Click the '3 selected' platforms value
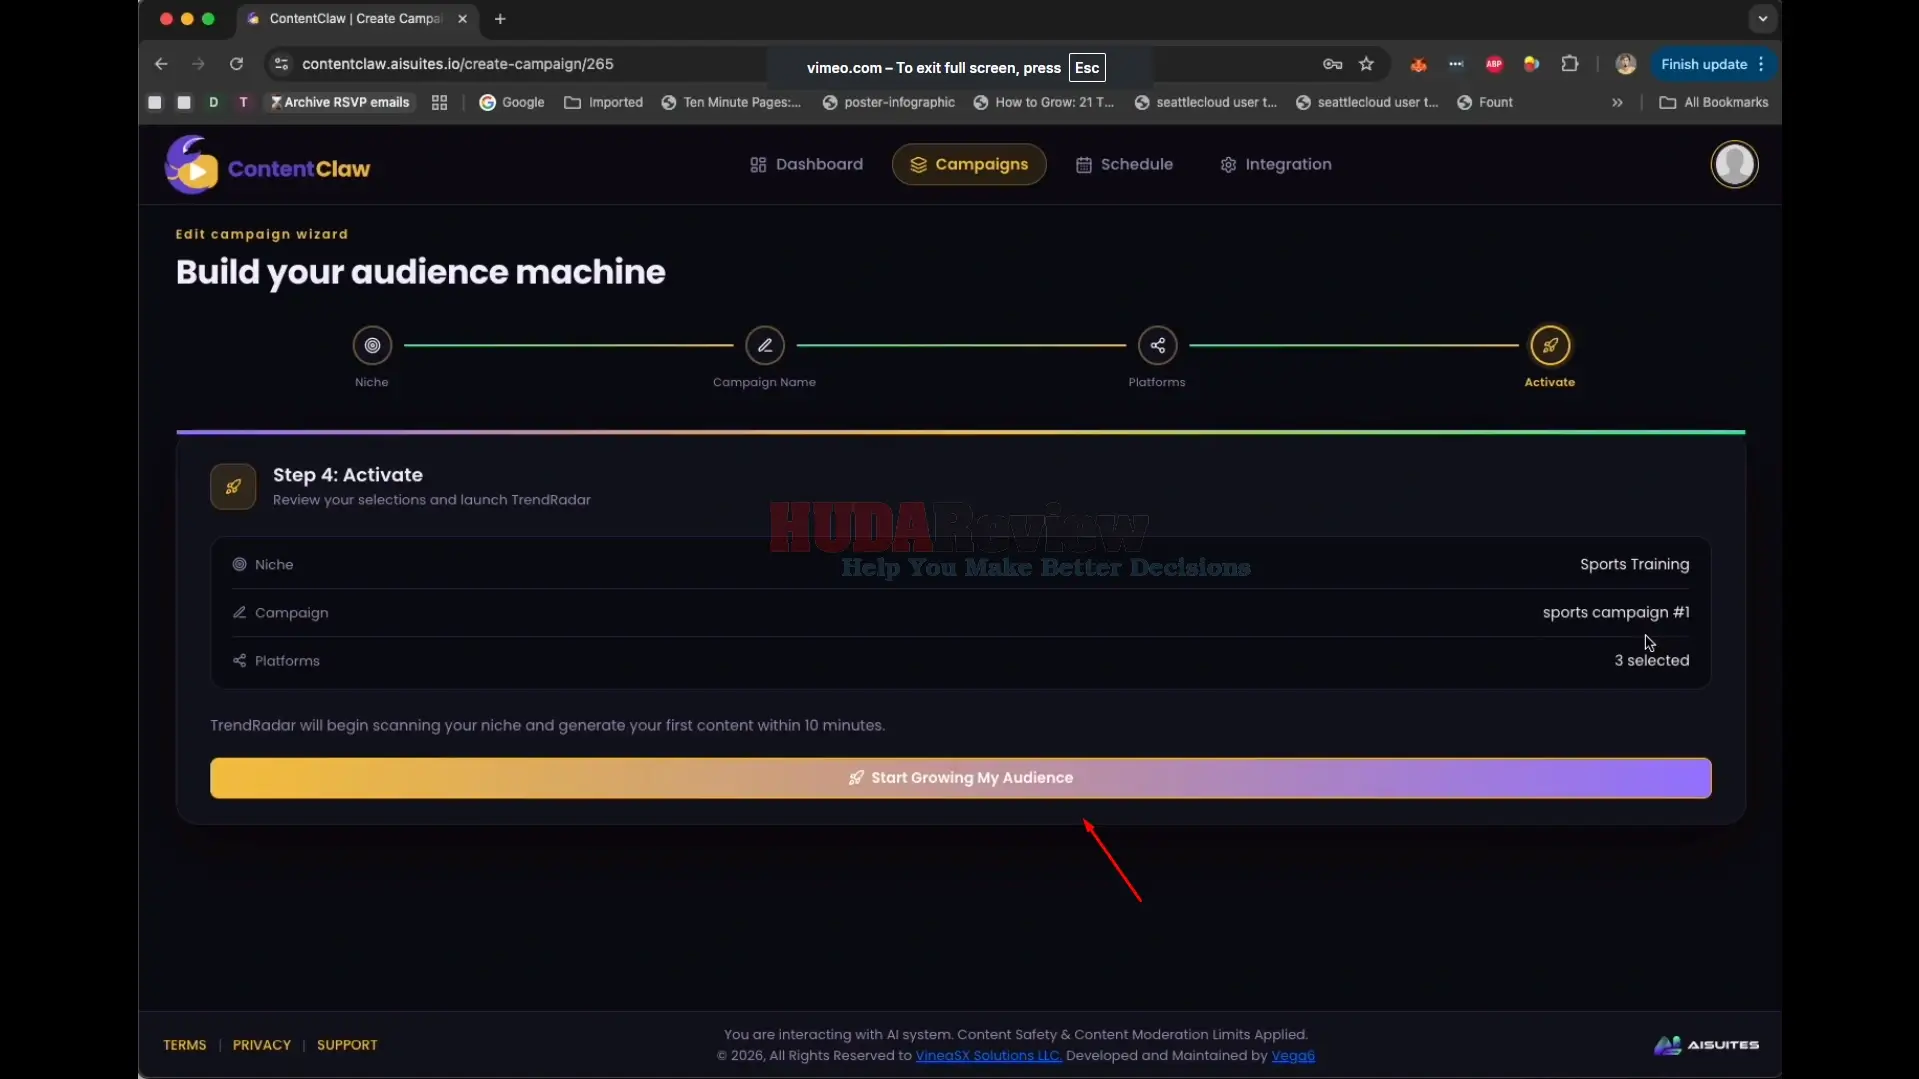The image size is (1919, 1079). click(x=1651, y=660)
